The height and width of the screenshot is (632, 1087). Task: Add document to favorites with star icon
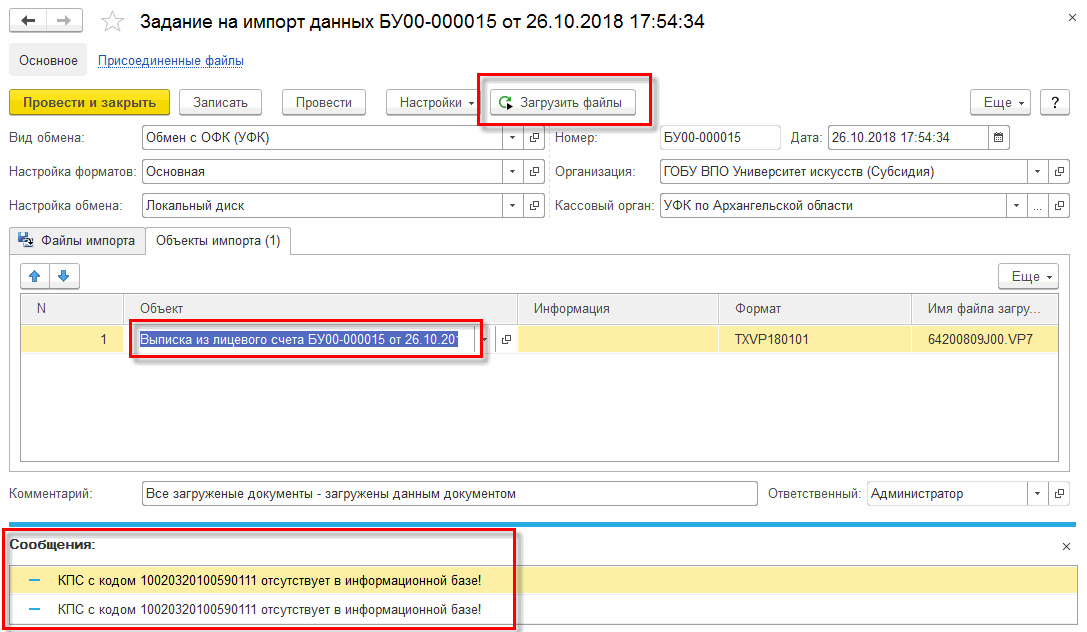point(112,21)
